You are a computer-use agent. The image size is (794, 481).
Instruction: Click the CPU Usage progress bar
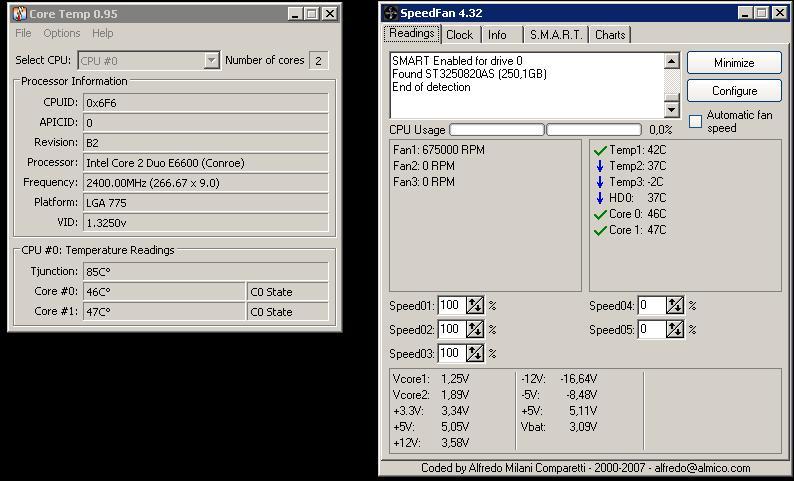click(x=497, y=130)
